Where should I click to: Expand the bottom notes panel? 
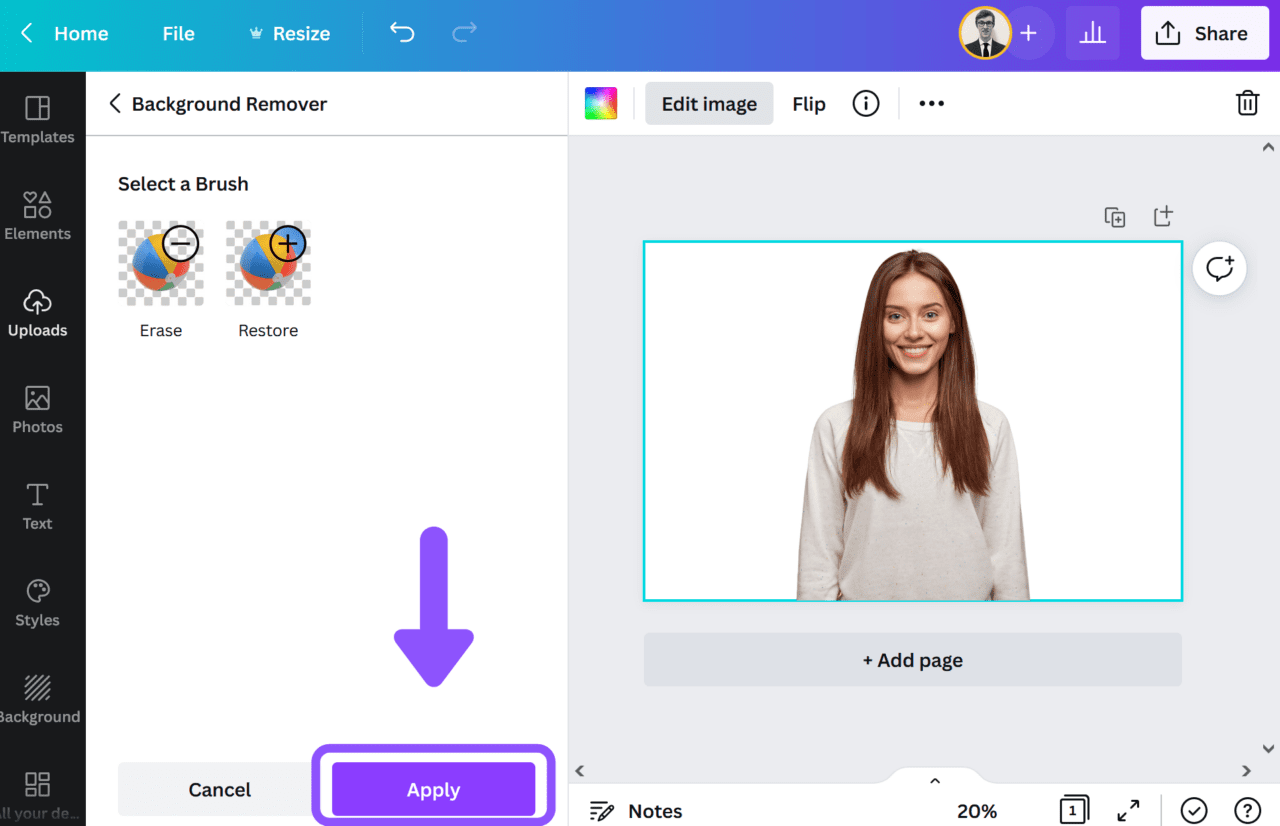click(x=934, y=780)
